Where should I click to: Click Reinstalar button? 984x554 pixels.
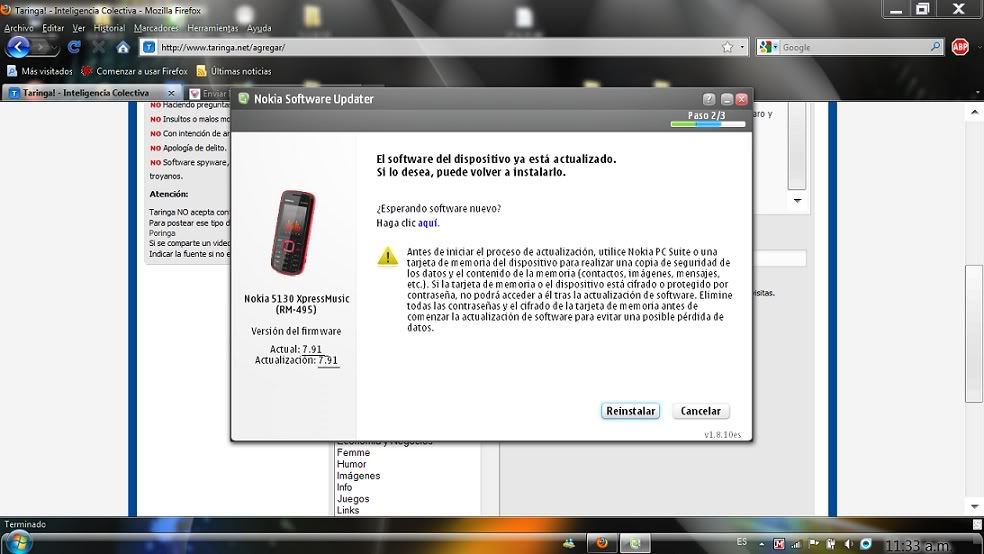pos(630,411)
